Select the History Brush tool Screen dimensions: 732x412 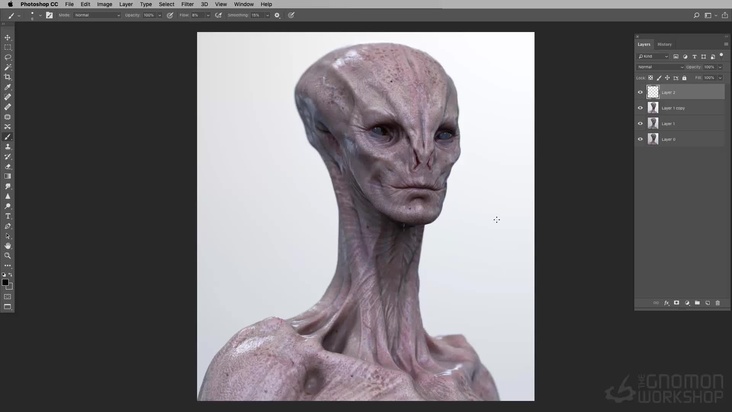[x=7, y=157]
